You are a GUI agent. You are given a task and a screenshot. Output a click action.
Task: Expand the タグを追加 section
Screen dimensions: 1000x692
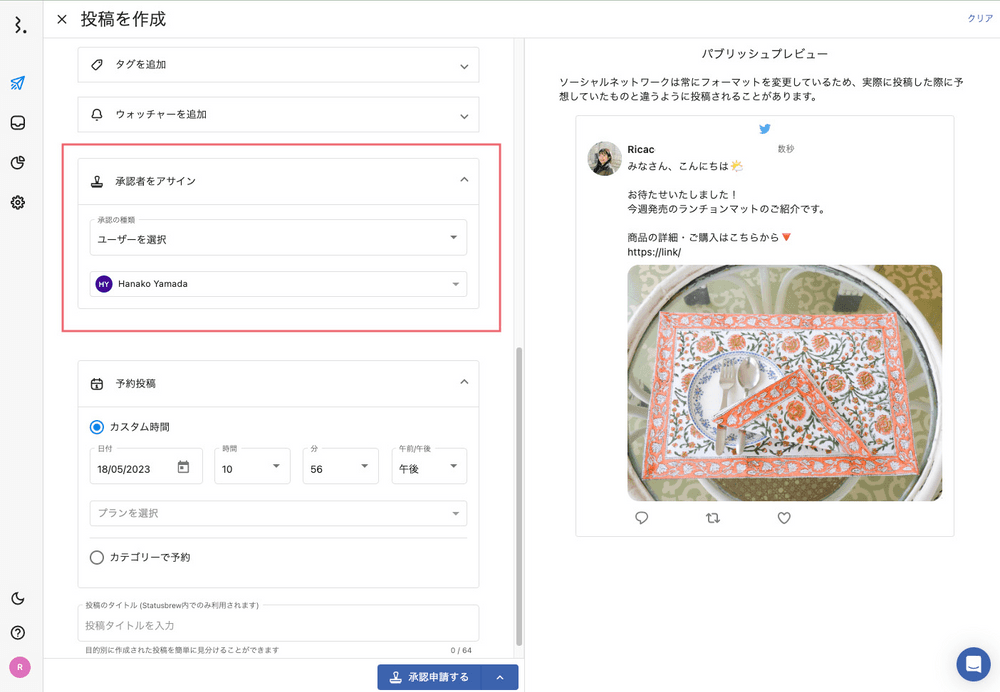point(278,65)
